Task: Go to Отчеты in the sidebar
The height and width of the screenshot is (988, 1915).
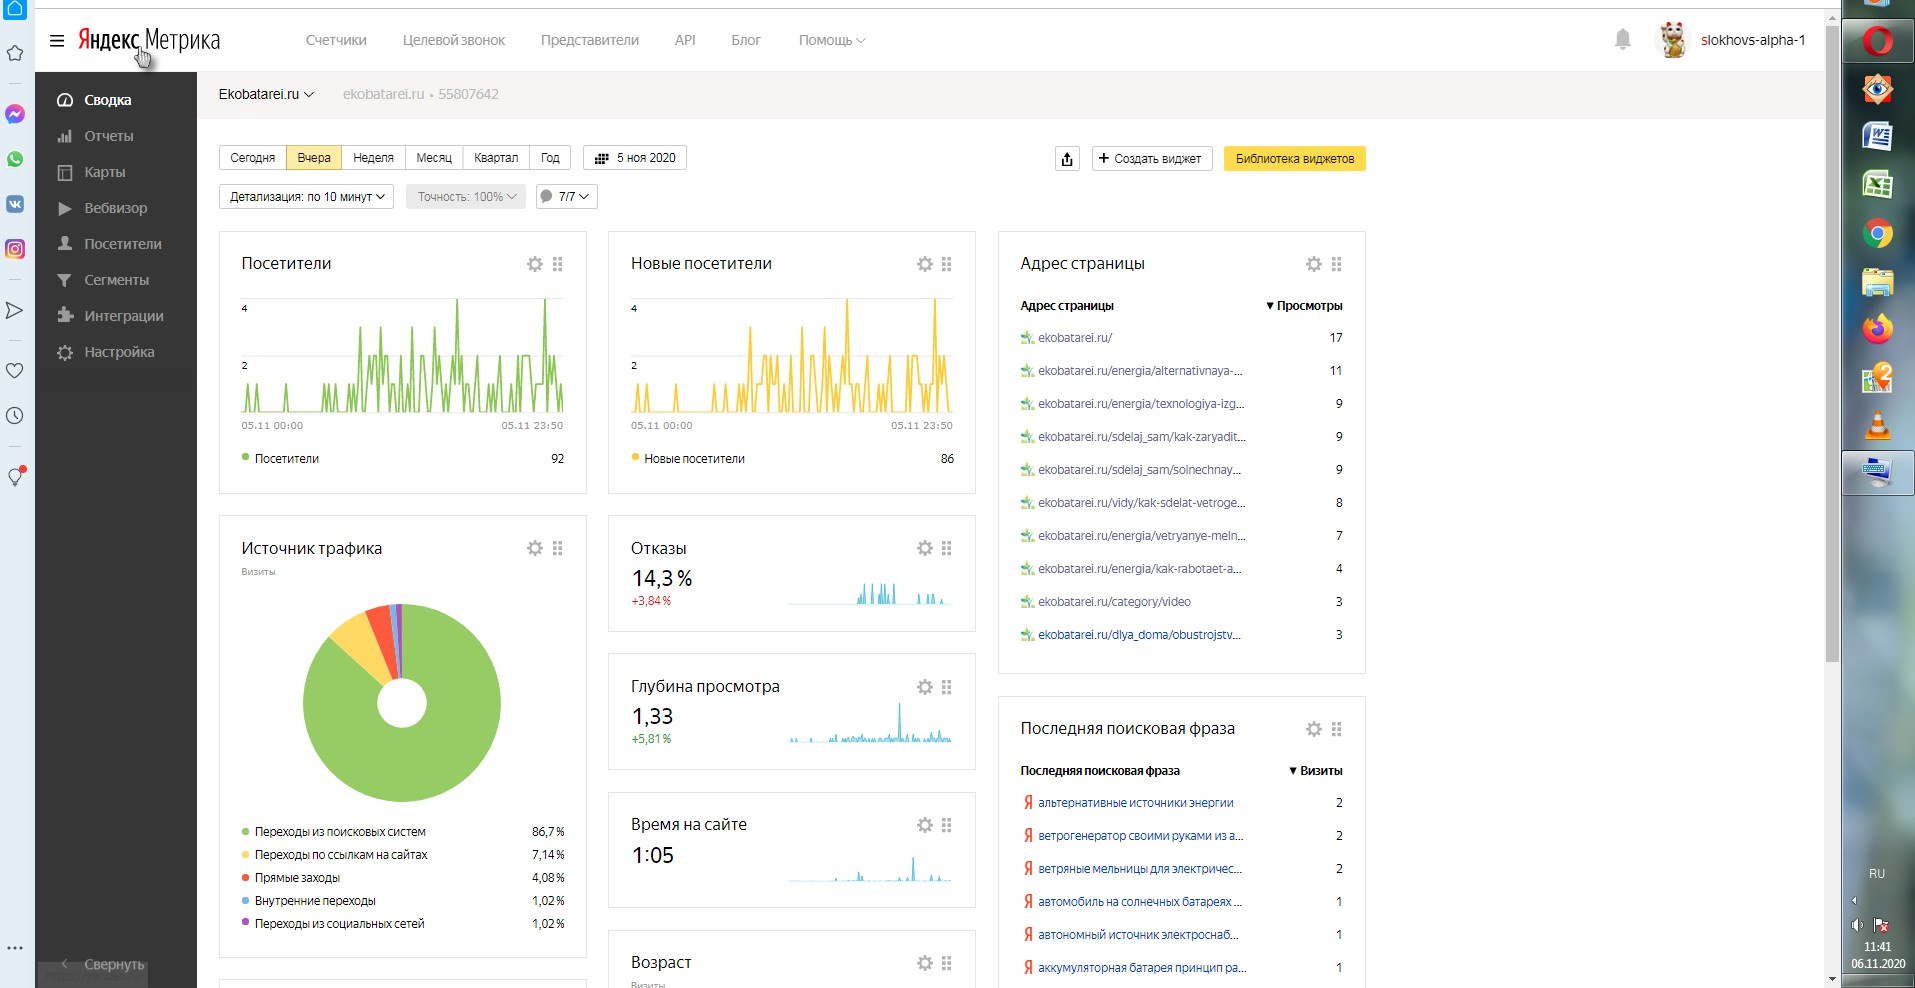Action: pyautogui.click(x=108, y=136)
